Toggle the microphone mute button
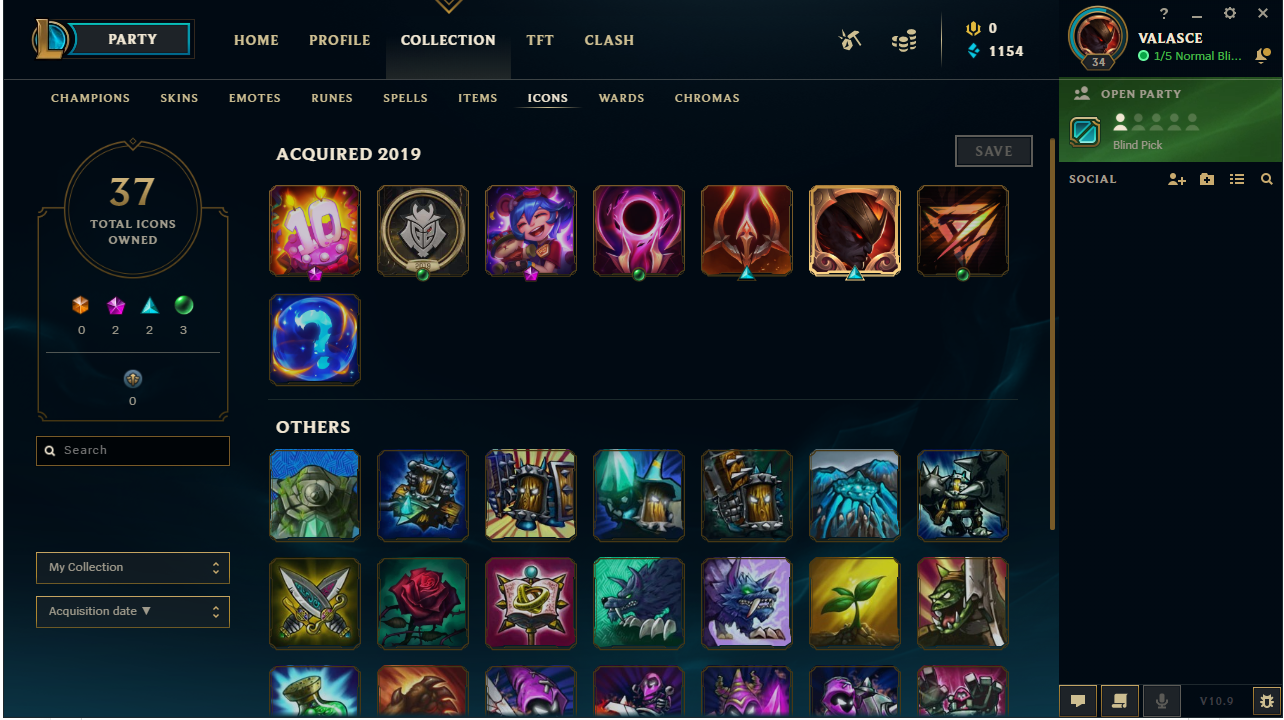 coord(1162,701)
